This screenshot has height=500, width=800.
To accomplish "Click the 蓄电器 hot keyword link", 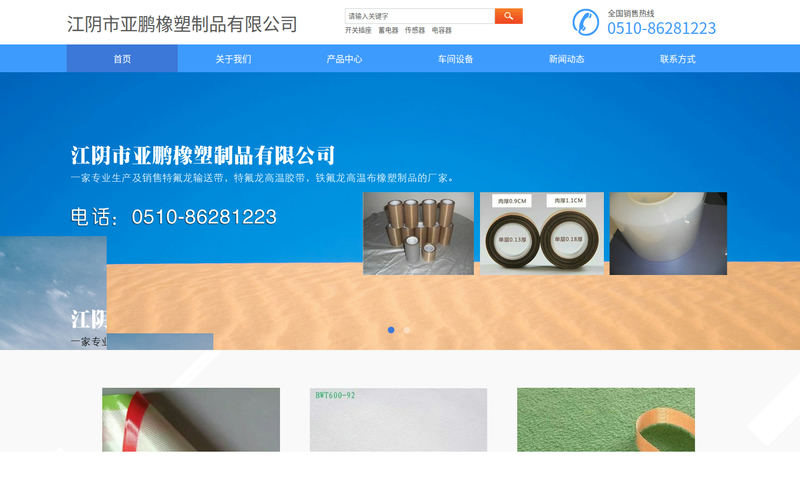I will [x=388, y=30].
